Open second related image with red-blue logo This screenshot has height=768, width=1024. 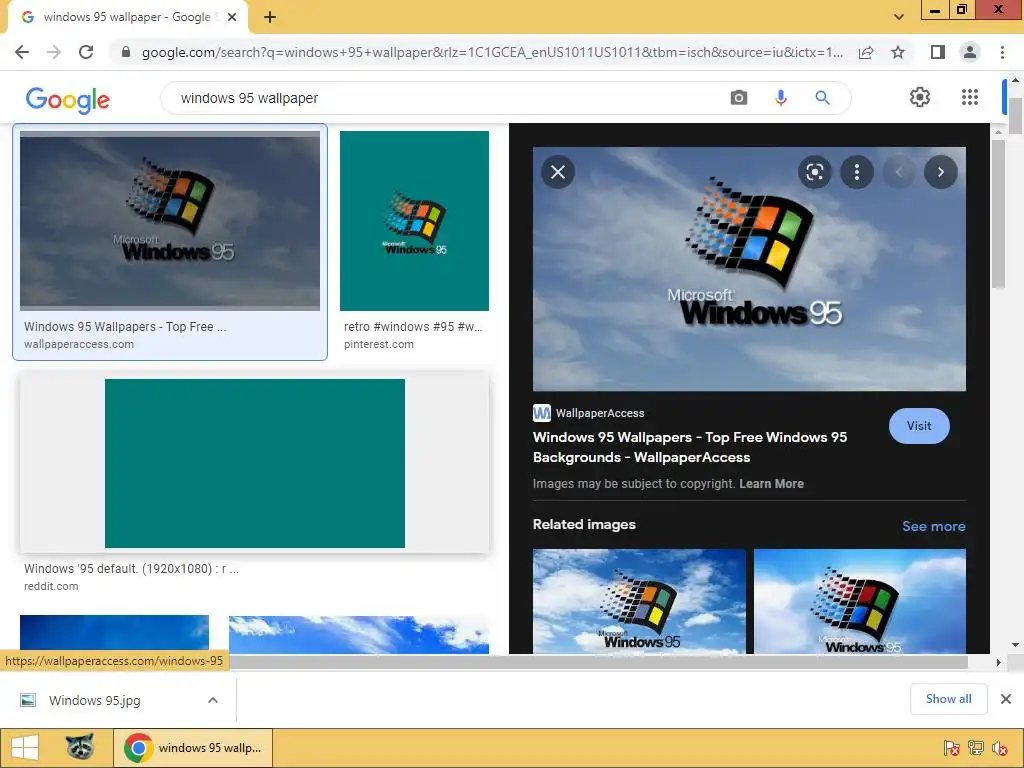click(859, 601)
